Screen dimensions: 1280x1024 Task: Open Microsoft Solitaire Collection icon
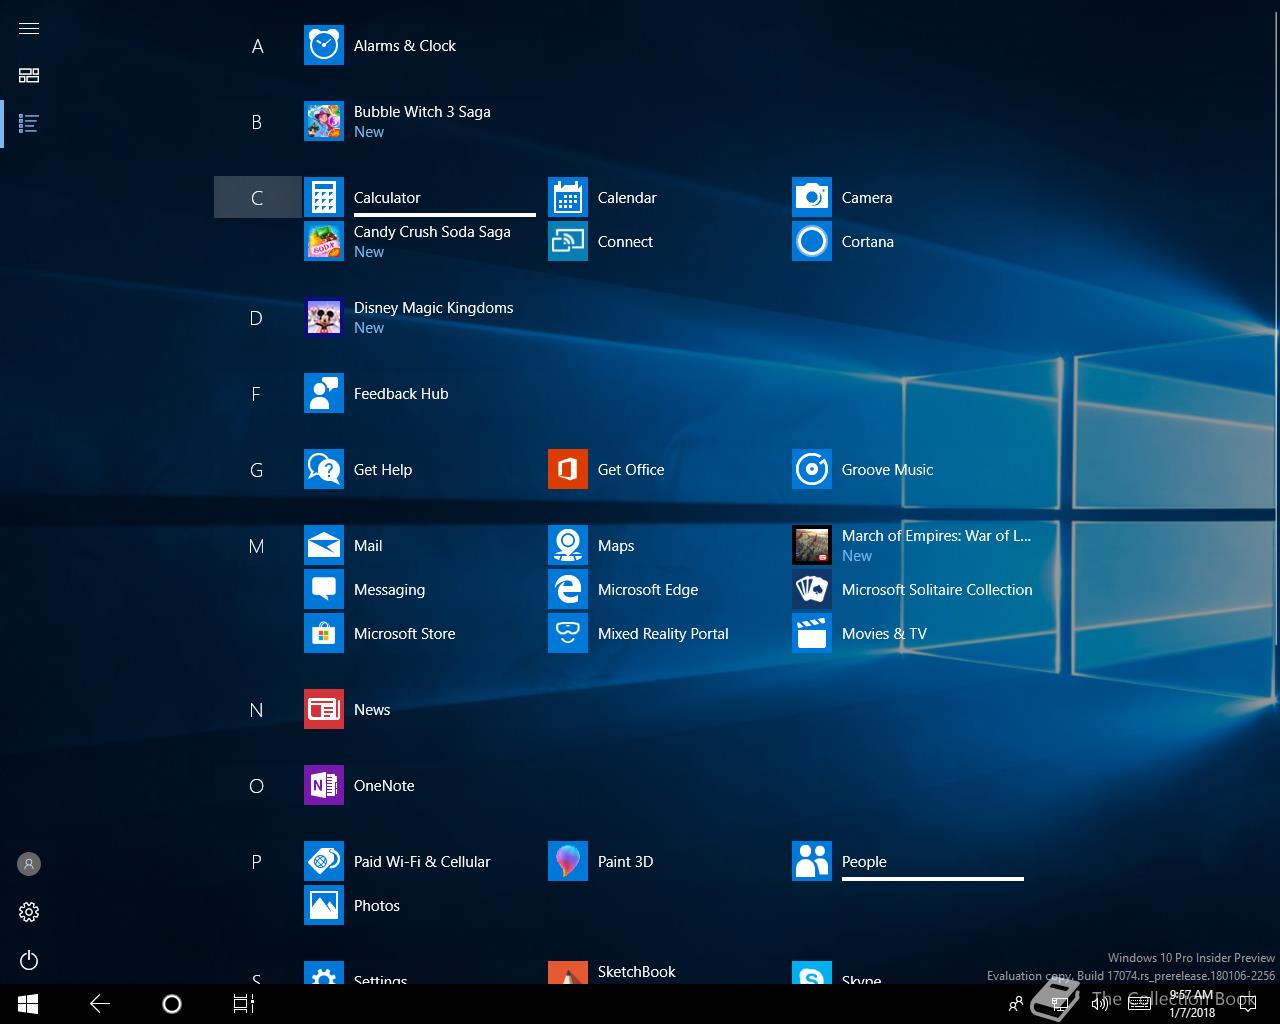coord(812,590)
